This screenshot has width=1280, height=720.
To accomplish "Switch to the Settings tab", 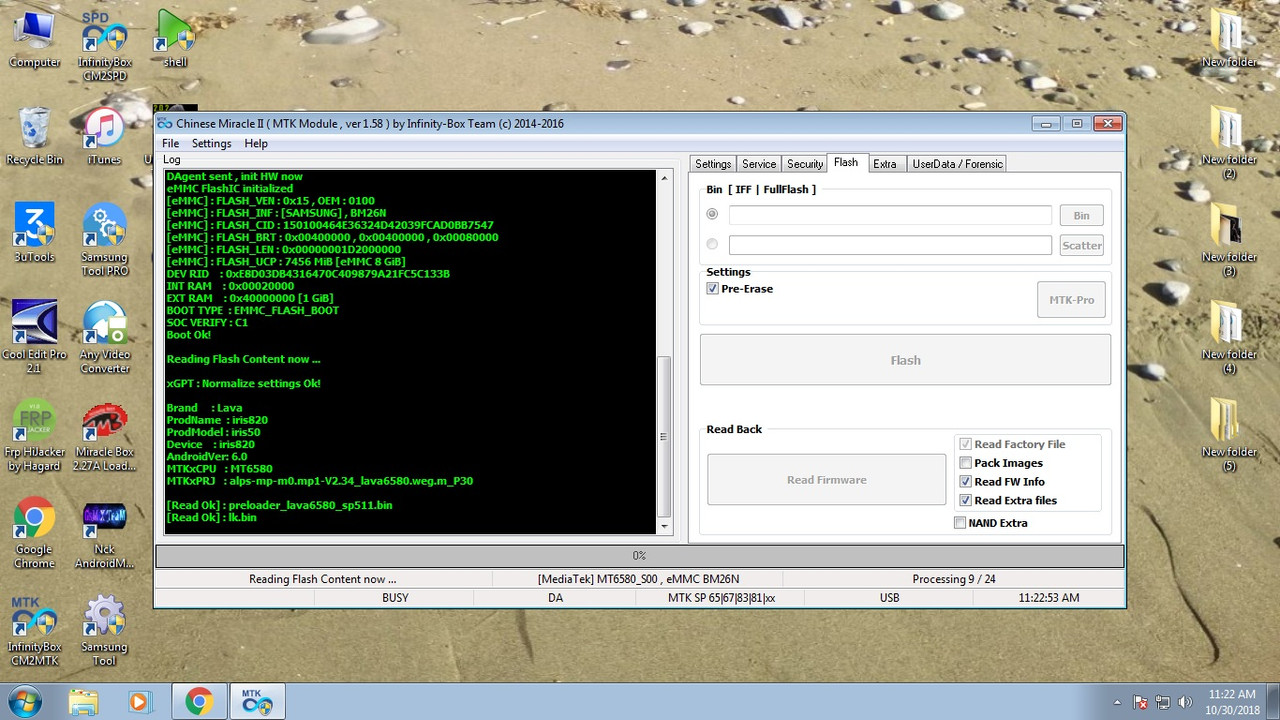I will coord(713,164).
